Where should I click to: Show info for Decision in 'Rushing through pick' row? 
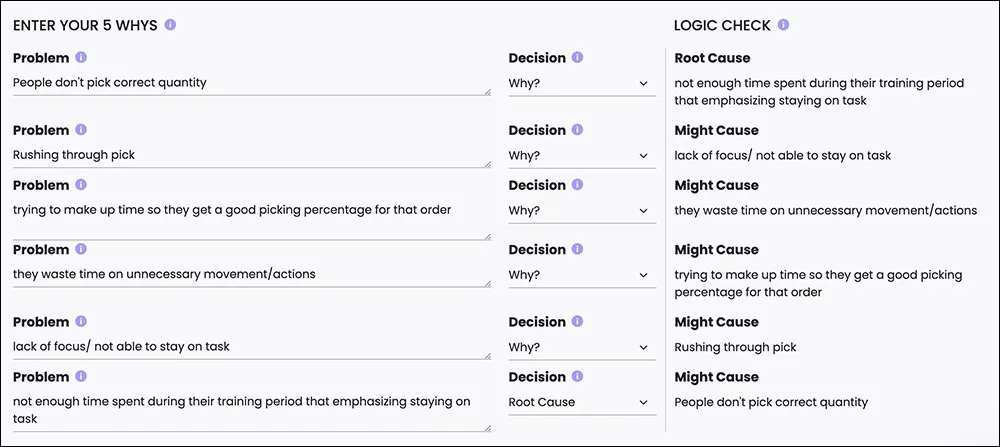(x=577, y=129)
